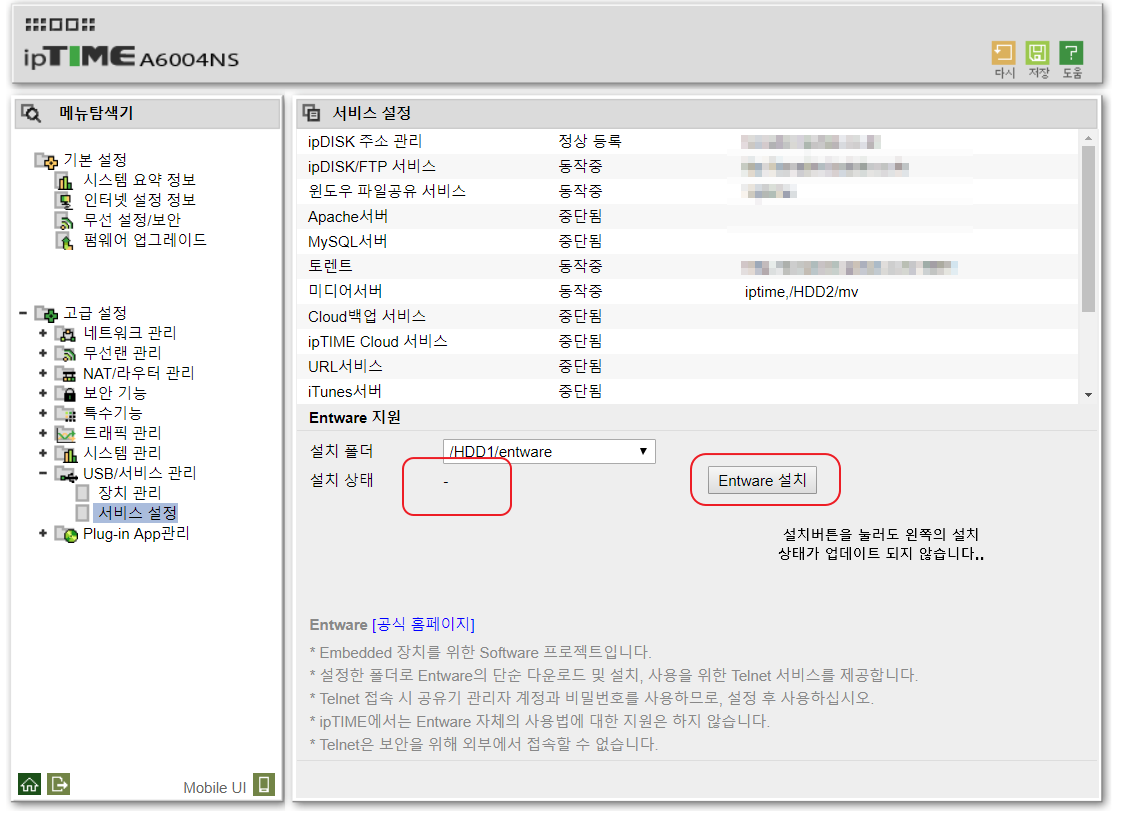1121x814 pixels.
Task: Click the 기본 설정 folder icon
Action: point(46,161)
